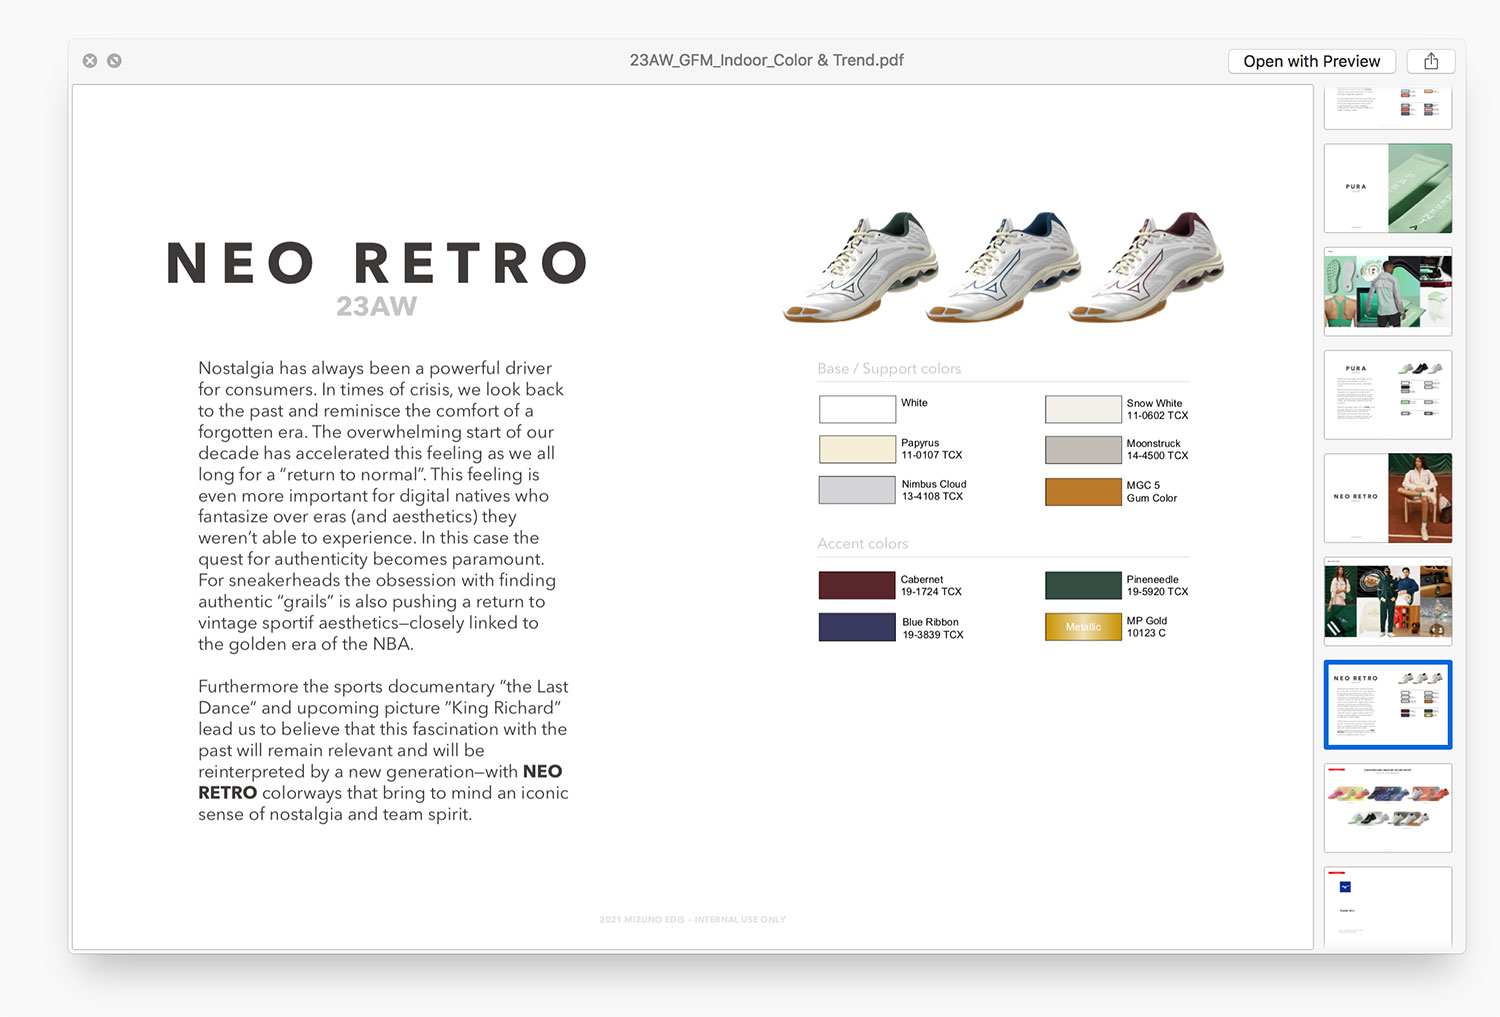Select the PURA color palette page thumbnail
The height and width of the screenshot is (1017, 1500).
[x=1387, y=394]
